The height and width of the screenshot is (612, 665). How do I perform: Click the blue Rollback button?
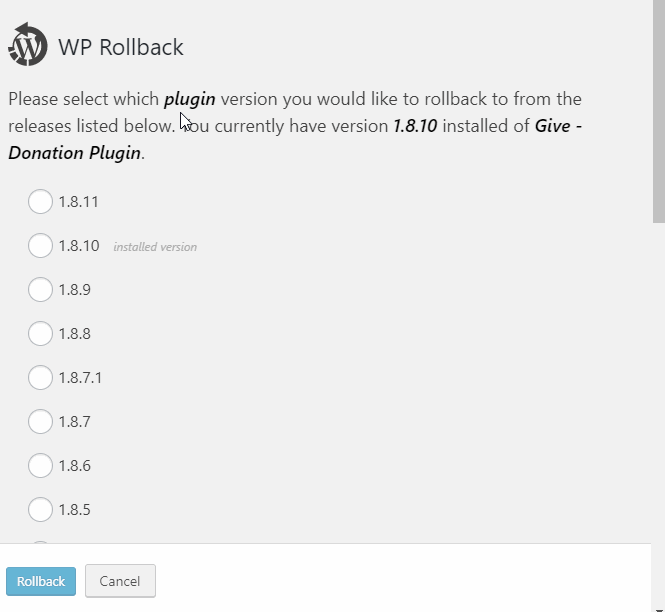coord(41,581)
